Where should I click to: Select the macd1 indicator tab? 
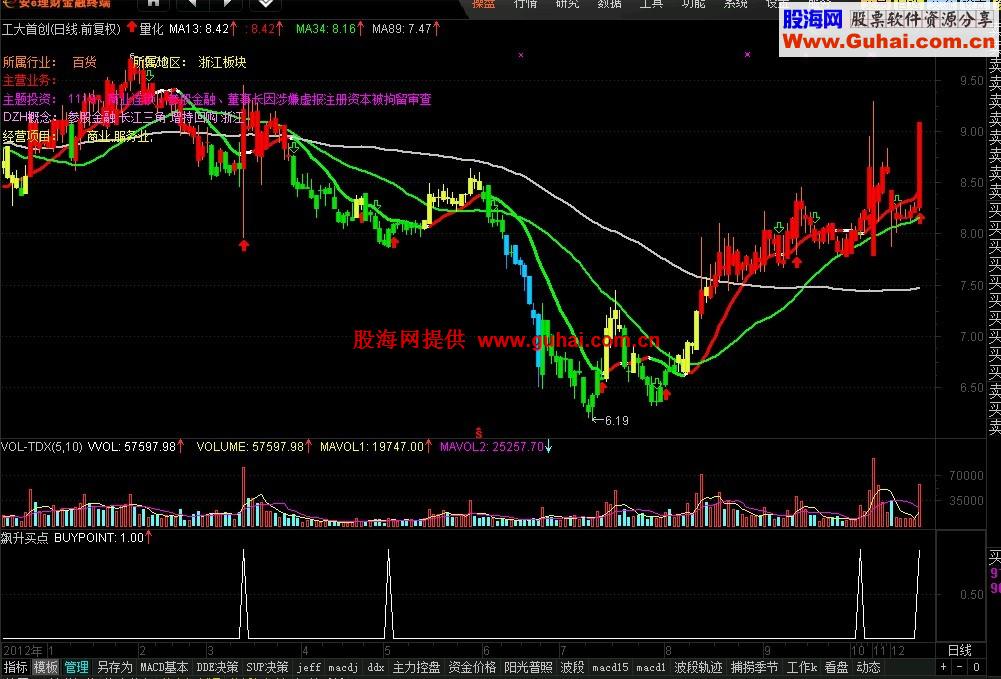(x=651, y=667)
